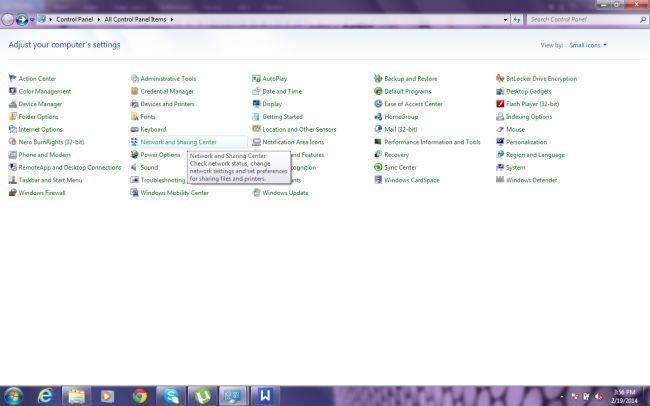The image size is (650, 406).
Task: Open the Ease of Access Center link
Action: [413, 104]
